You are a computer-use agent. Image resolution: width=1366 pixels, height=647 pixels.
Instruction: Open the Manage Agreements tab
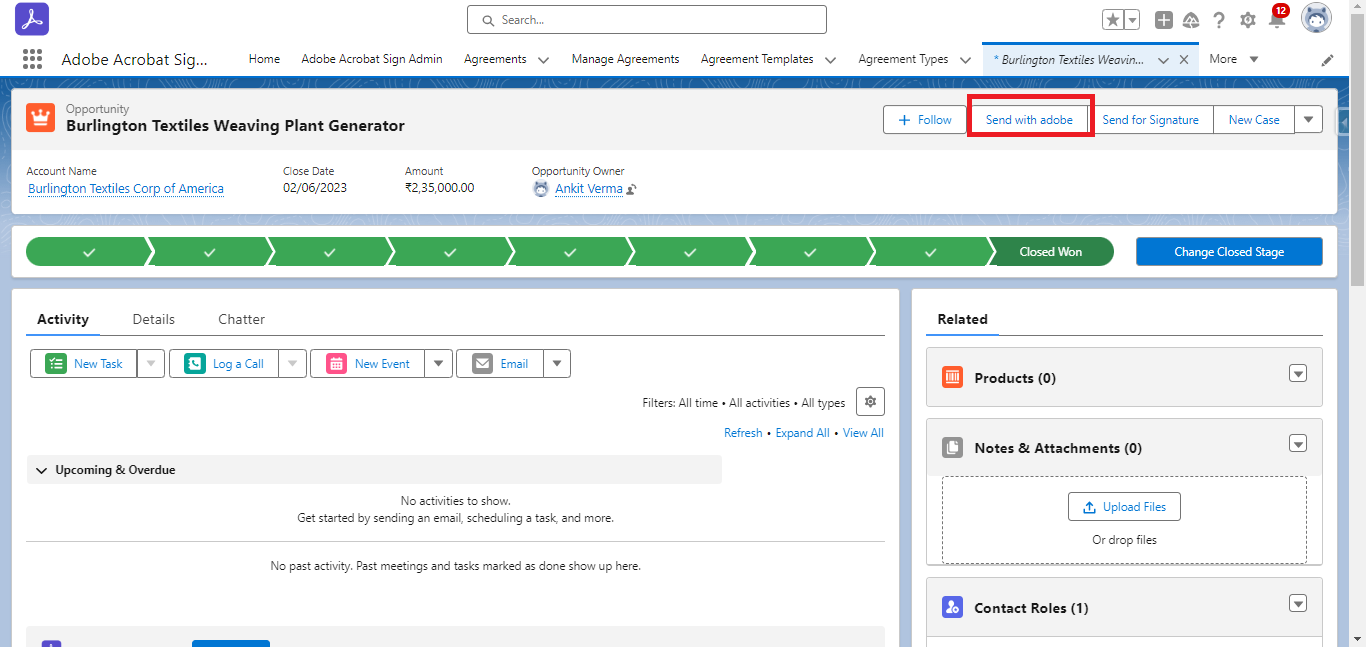pyautogui.click(x=625, y=59)
